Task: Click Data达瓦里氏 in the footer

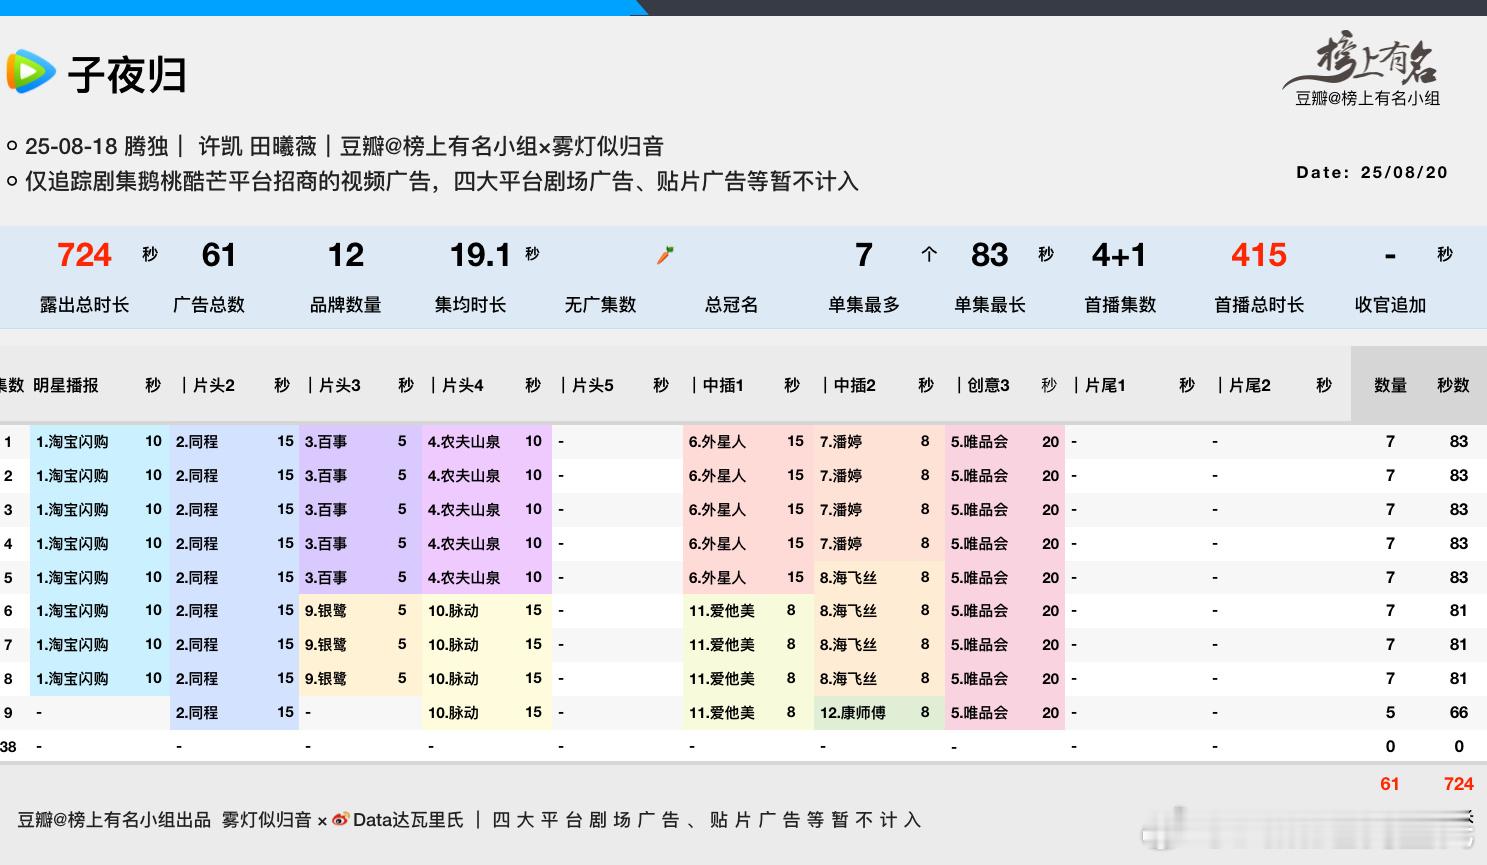Action: tap(408, 820)
